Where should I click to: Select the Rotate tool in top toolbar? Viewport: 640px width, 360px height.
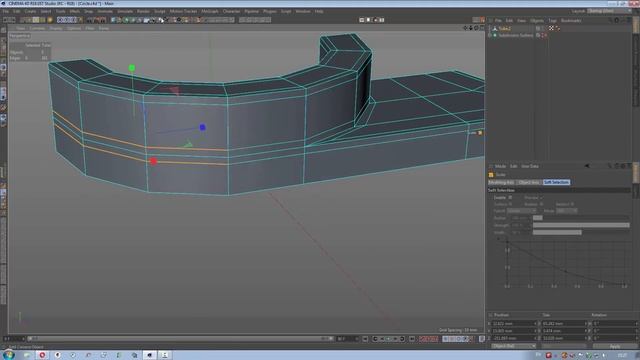43,20
